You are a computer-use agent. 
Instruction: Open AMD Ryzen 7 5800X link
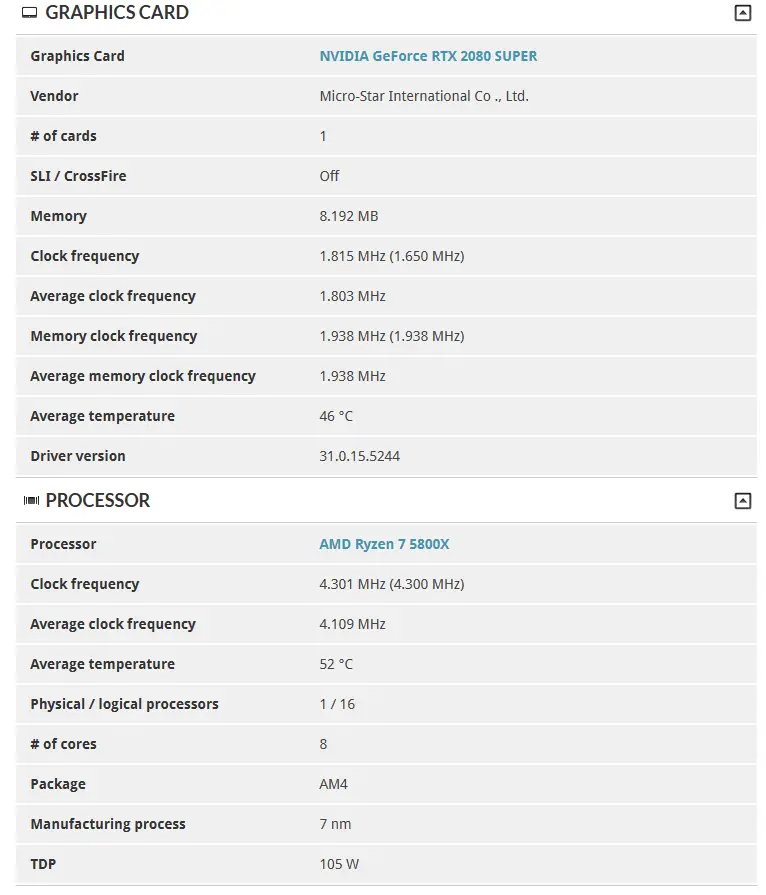pos(384,544)
